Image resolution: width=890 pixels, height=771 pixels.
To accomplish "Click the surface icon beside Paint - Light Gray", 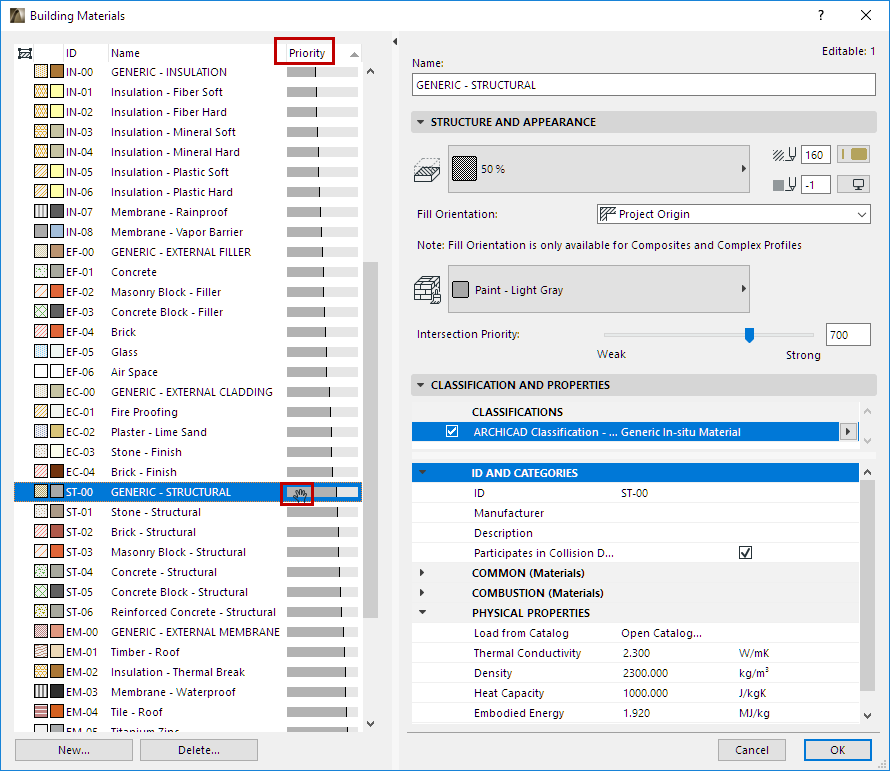I will [427, 290].
